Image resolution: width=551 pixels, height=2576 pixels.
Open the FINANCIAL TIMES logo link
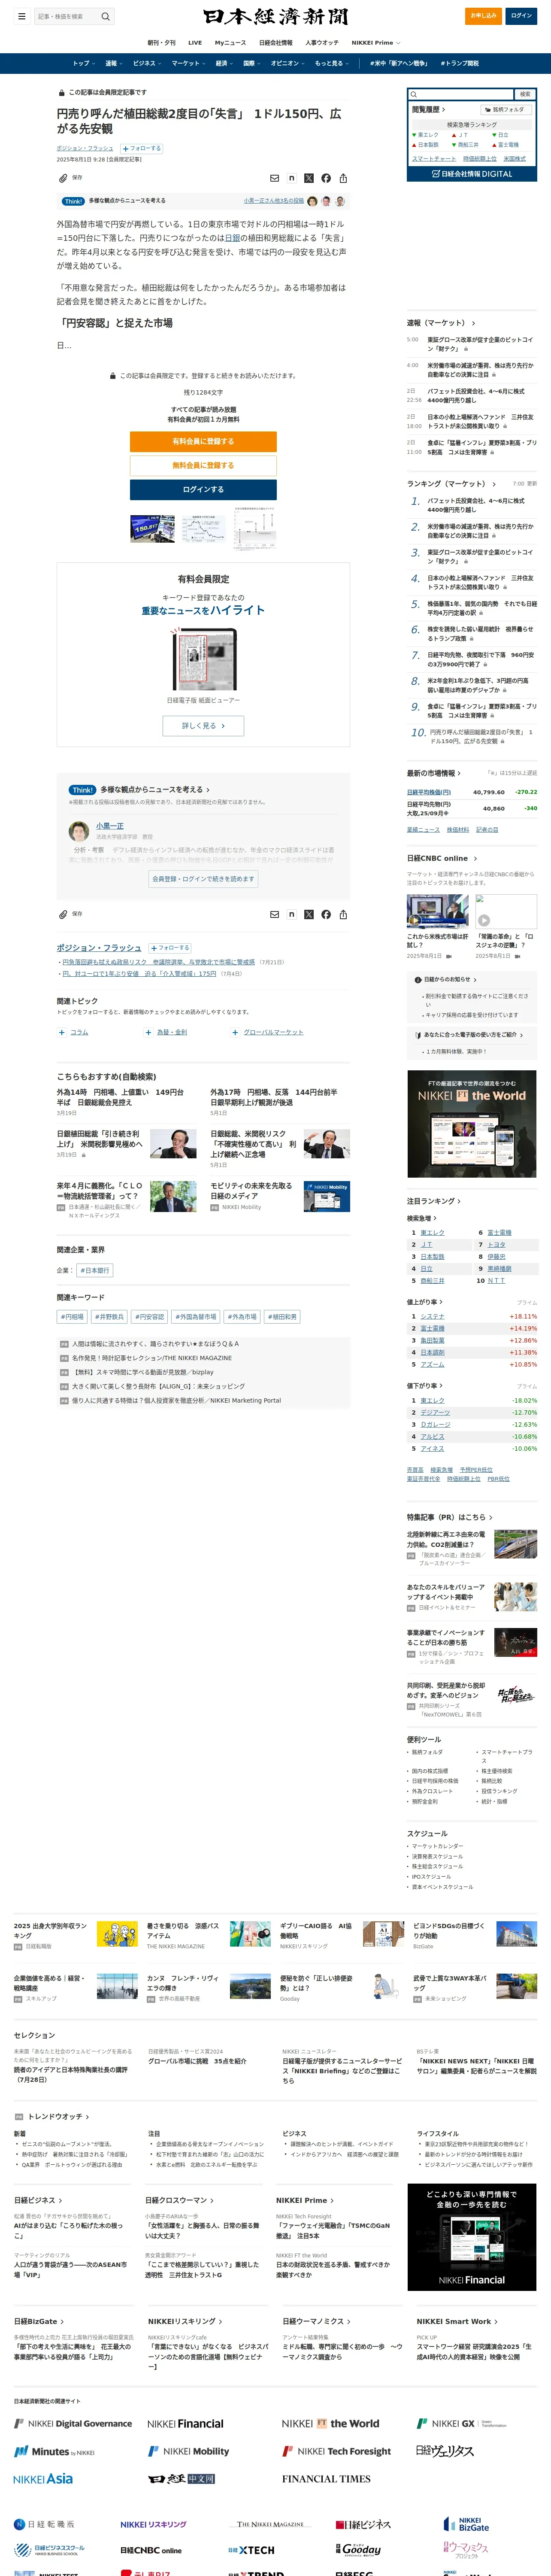pos(326,2480)
